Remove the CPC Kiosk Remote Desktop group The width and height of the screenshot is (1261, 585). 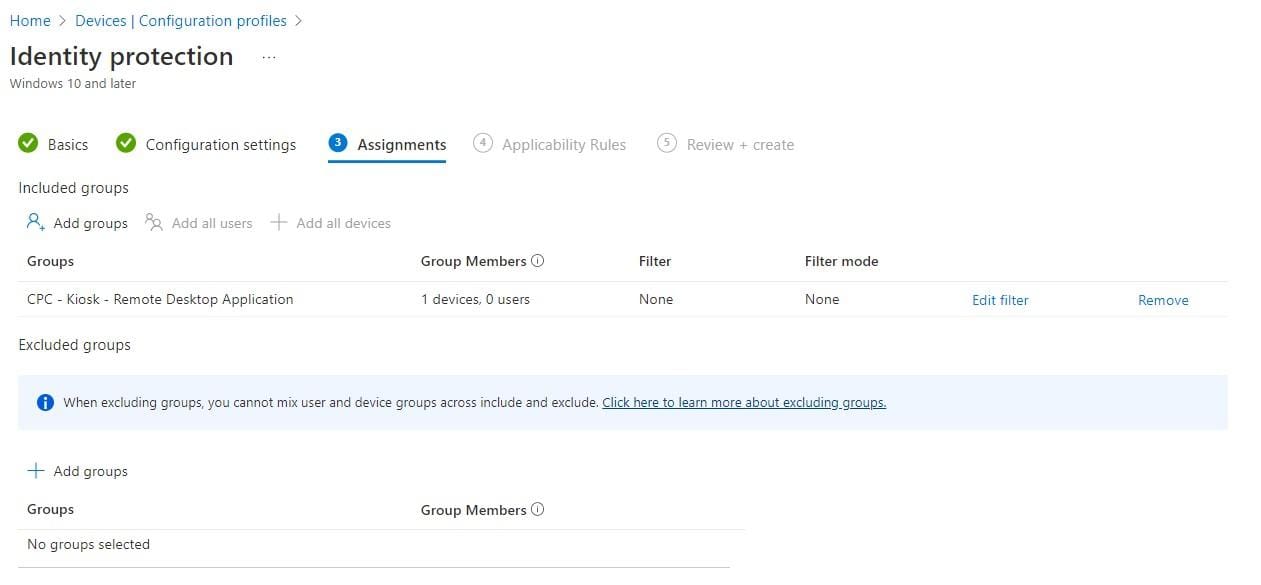[x=1163, y=300]
